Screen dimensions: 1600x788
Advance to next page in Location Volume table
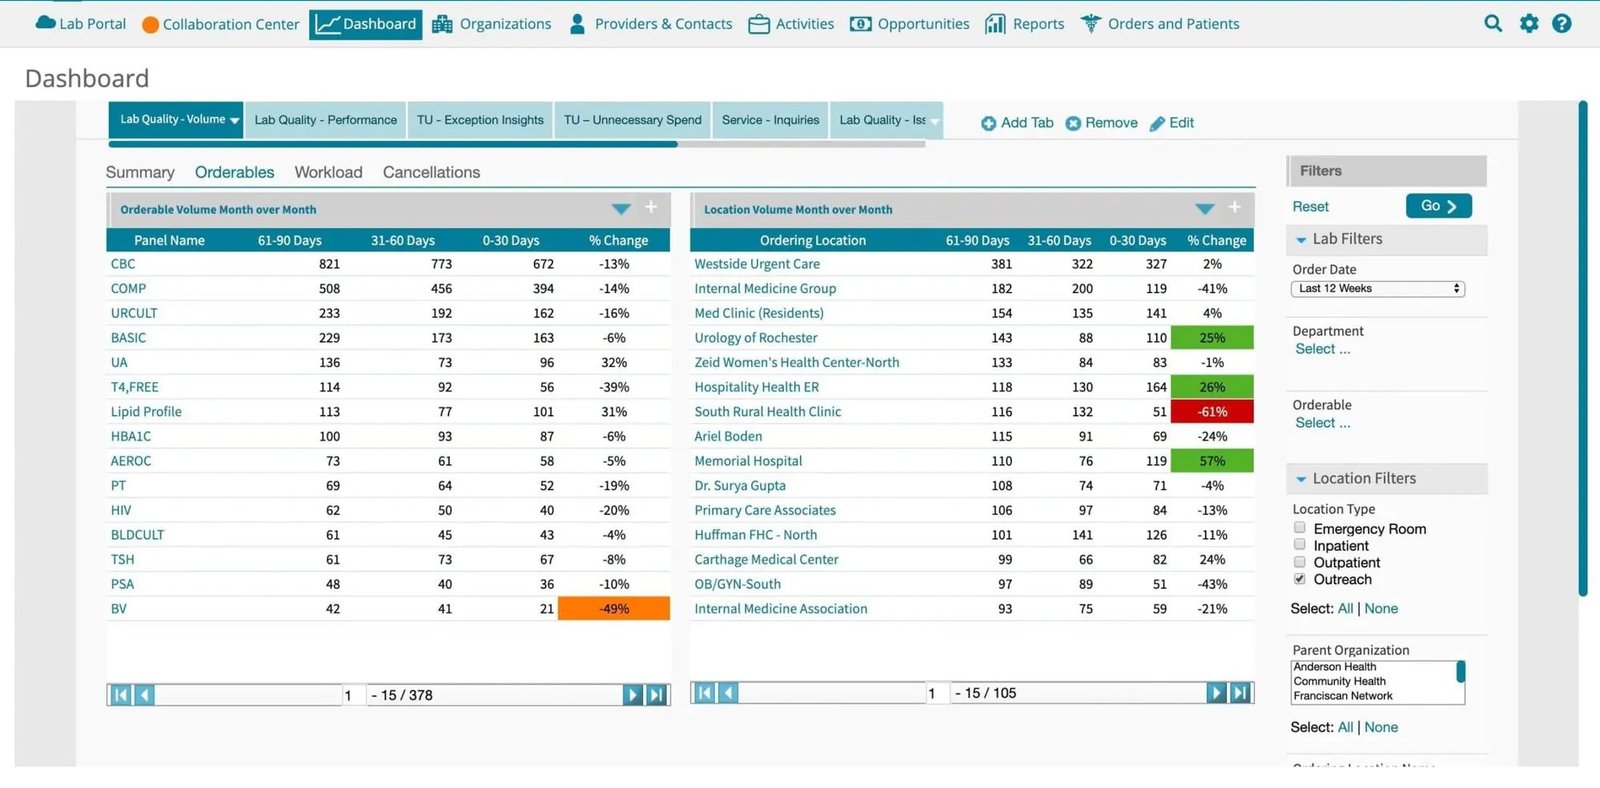(x=1217, y=693)
